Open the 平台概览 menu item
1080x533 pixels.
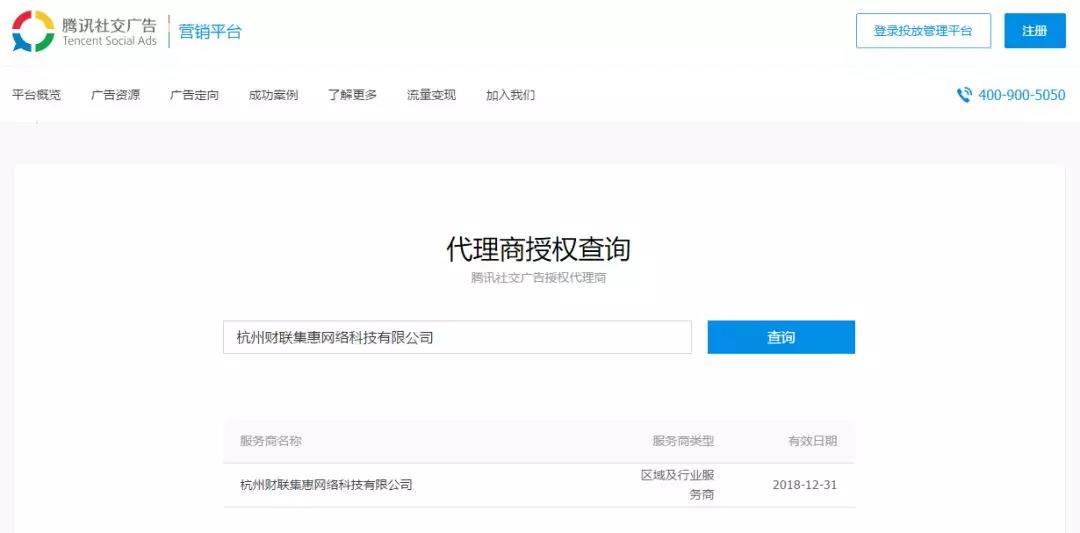click(37, 95)
